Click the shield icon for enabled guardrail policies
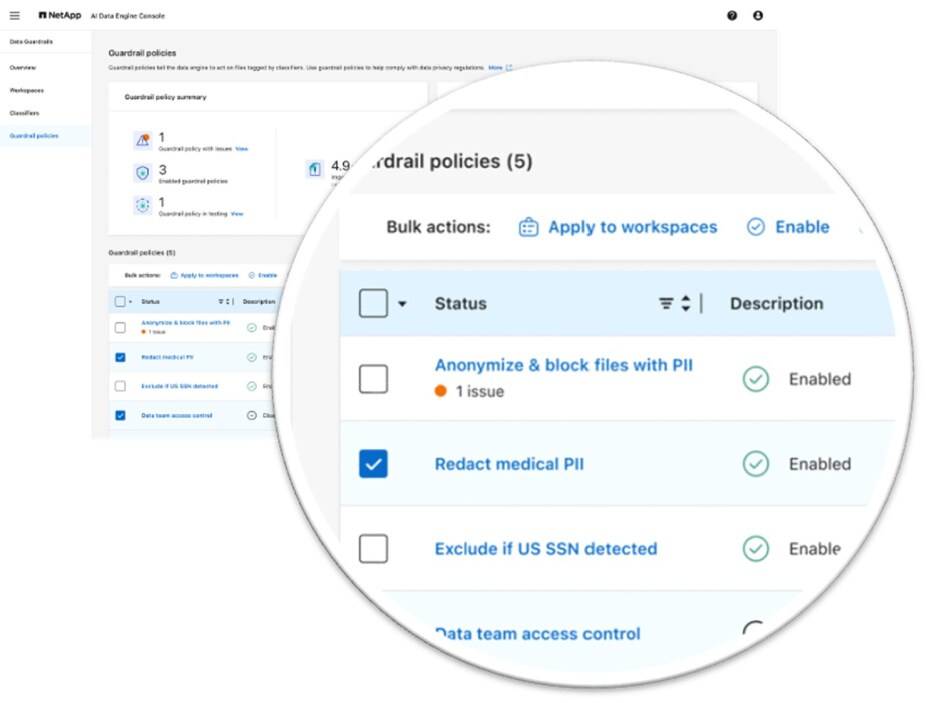Image resolution: width=926 pixels, height=703 pixels. [142, 173]
